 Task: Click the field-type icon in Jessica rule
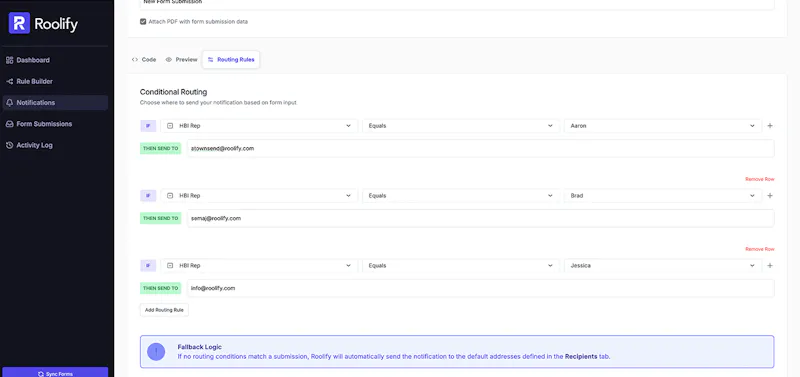click(x=170, y=266)
